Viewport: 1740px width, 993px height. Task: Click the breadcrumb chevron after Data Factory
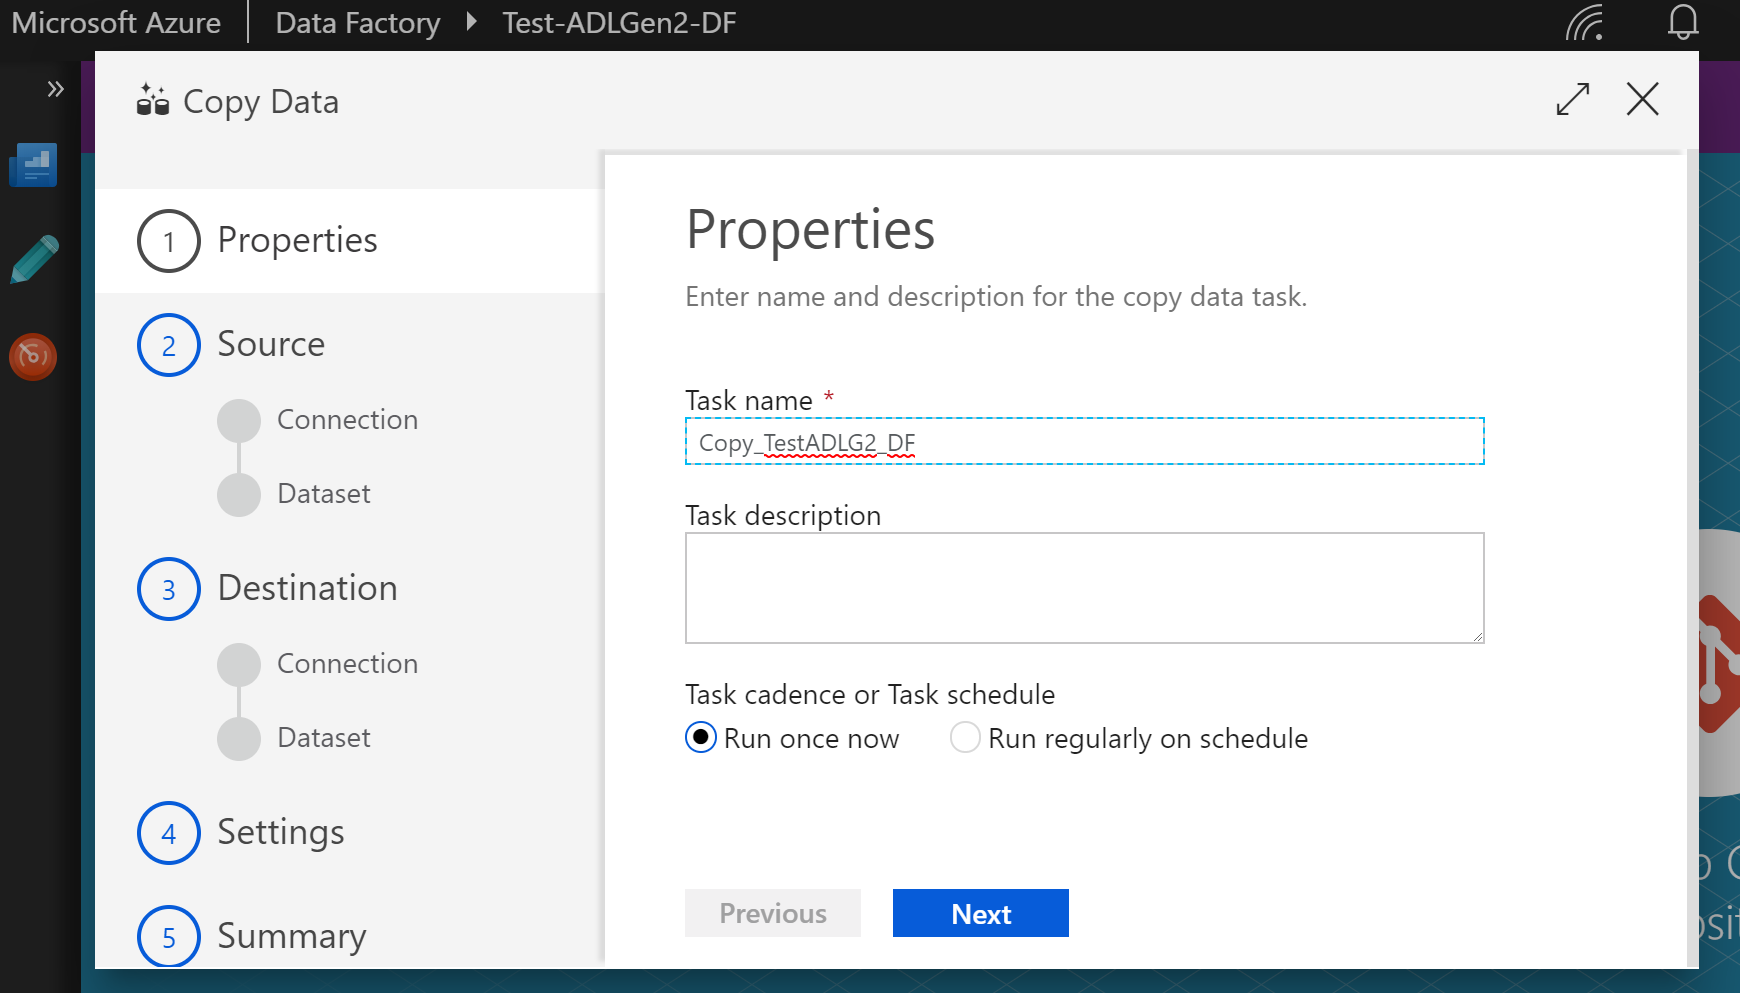coord(470,22)
